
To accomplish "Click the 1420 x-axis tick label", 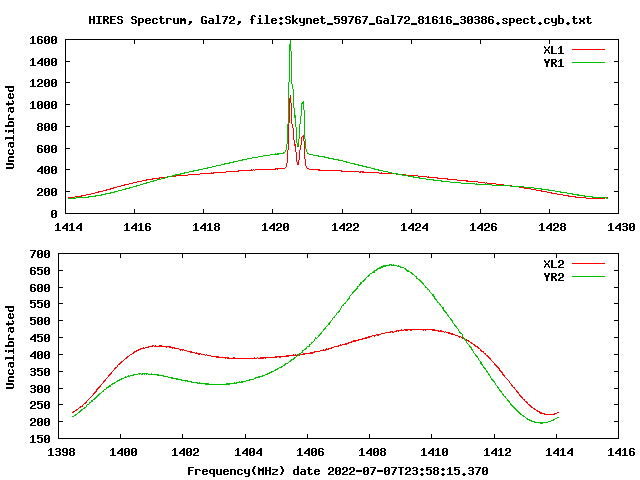I will 276,227.
